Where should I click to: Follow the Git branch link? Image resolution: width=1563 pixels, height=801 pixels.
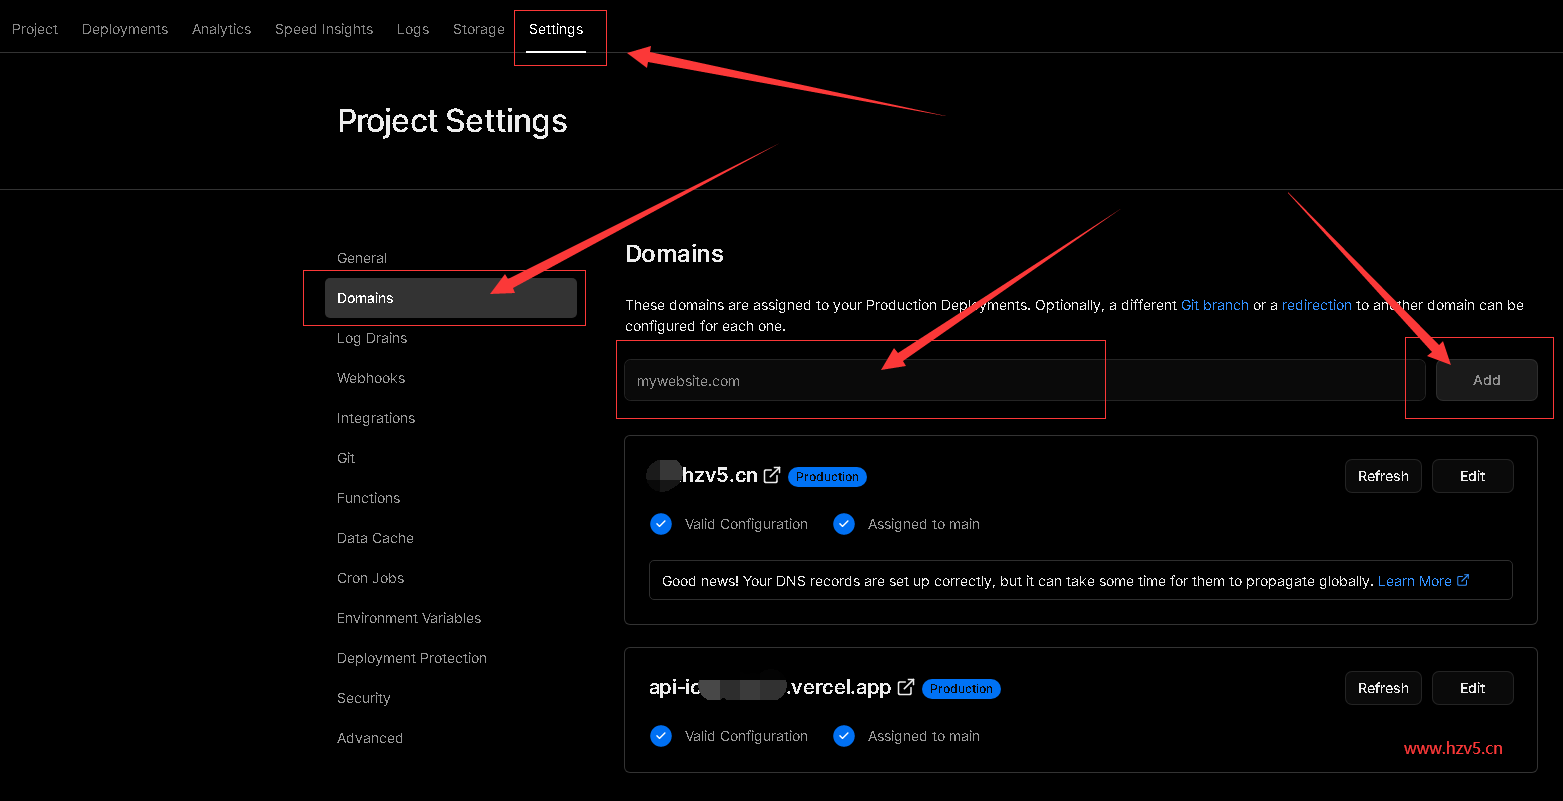point(1215,305)
